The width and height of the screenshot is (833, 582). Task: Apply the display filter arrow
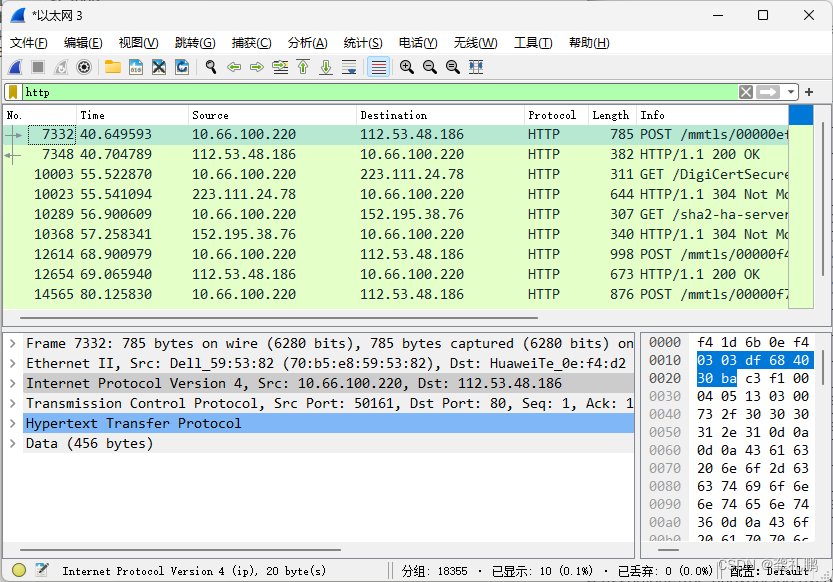point(768,92)
